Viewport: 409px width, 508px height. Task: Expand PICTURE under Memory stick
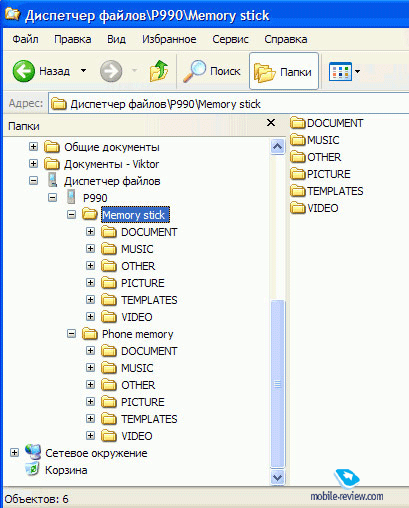(90, 282)
